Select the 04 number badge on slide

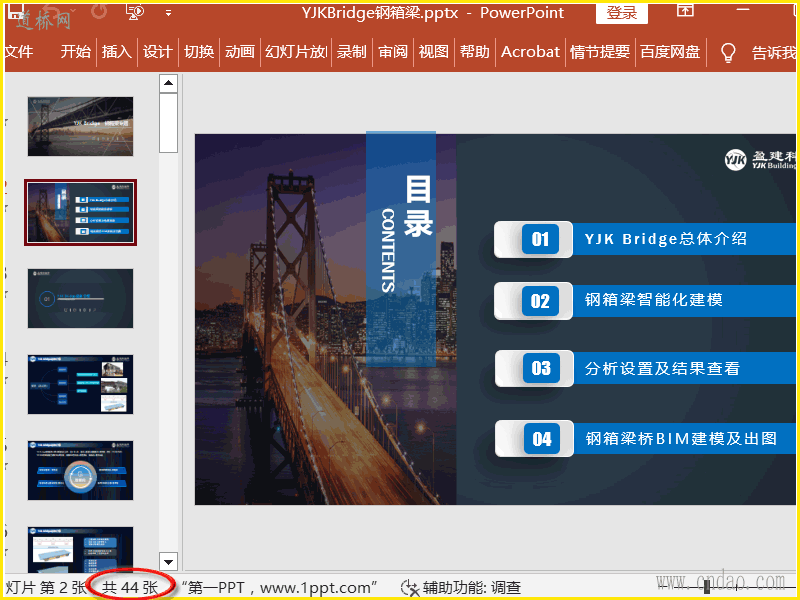541,439
